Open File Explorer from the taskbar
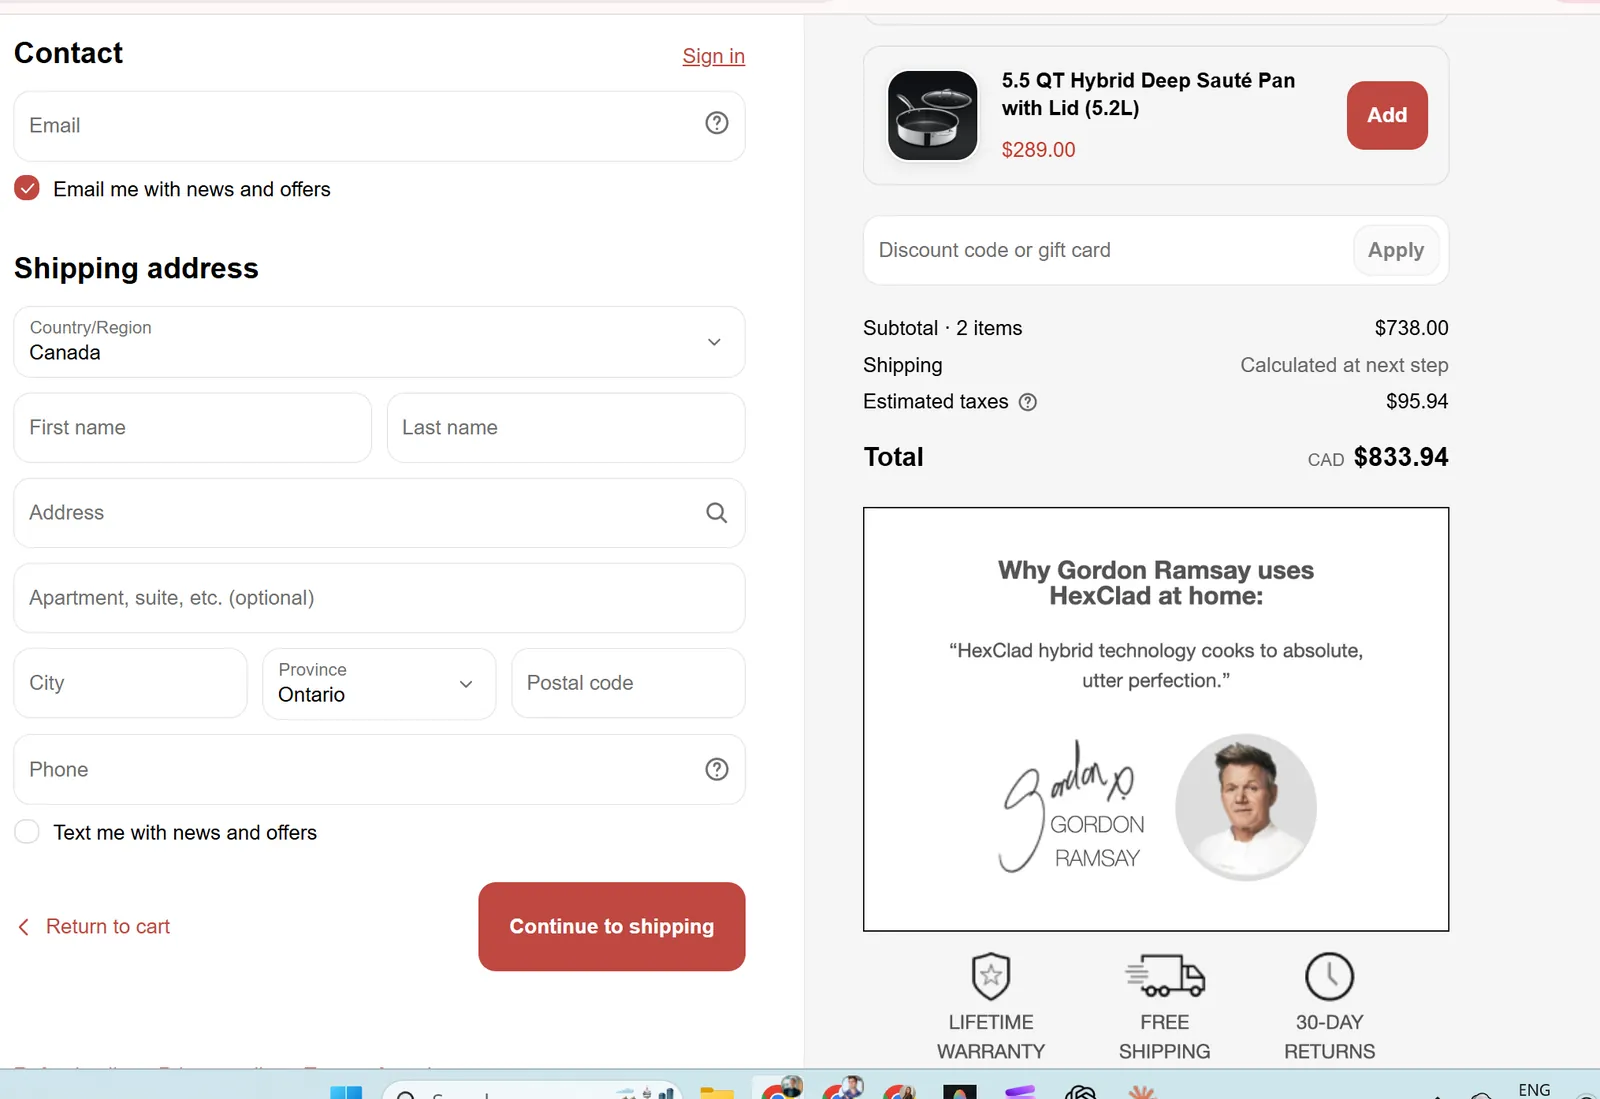Screen dimensions: 1600x1099 [x=717, y=1092]
